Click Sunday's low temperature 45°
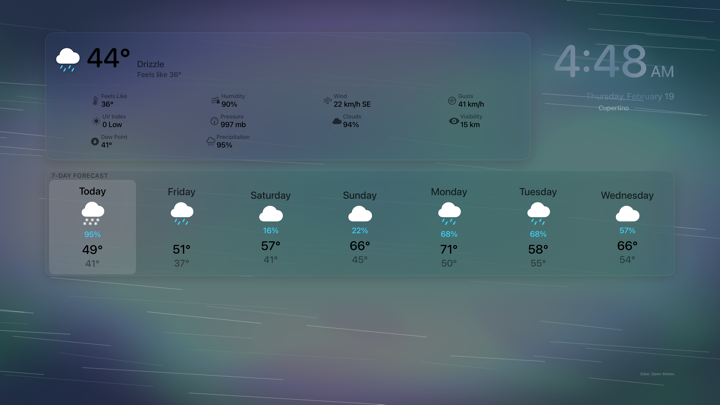The height and width of the screenshot is (405, 720). click(x=360, y=259)
